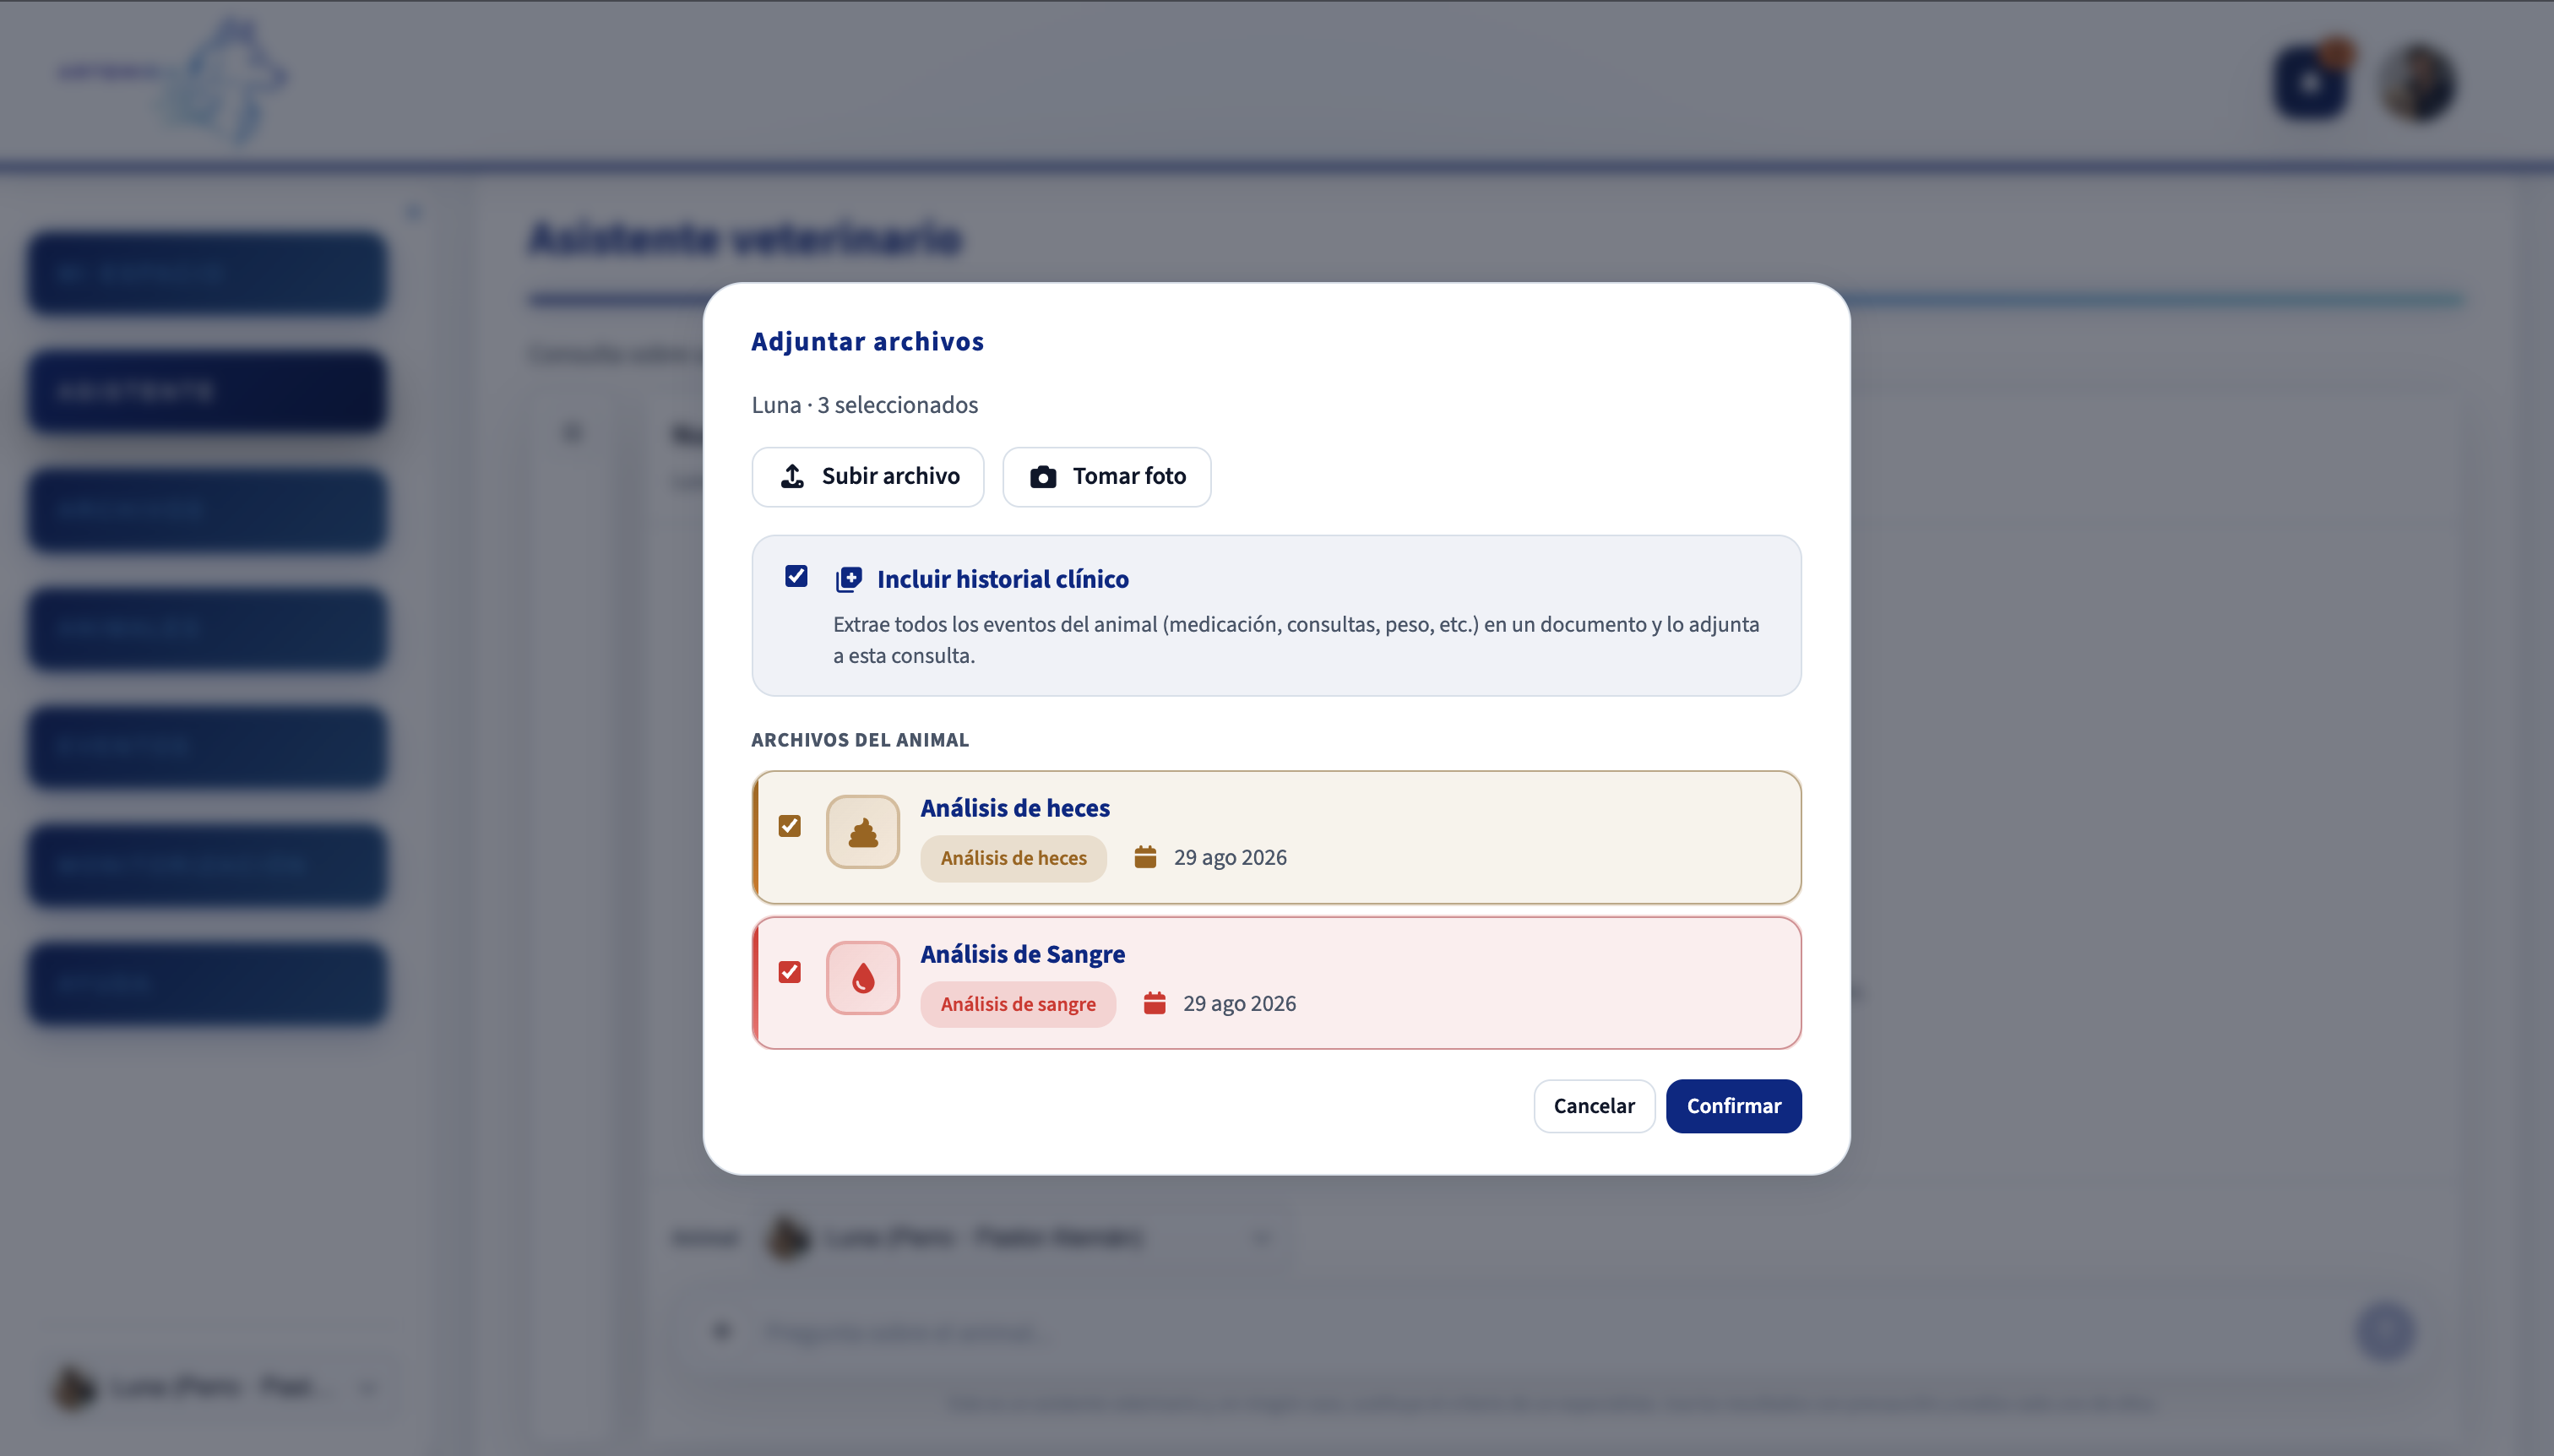
Task: Click the calendar icon in the Análisis de heces row
Action: tap(1146, 857)
